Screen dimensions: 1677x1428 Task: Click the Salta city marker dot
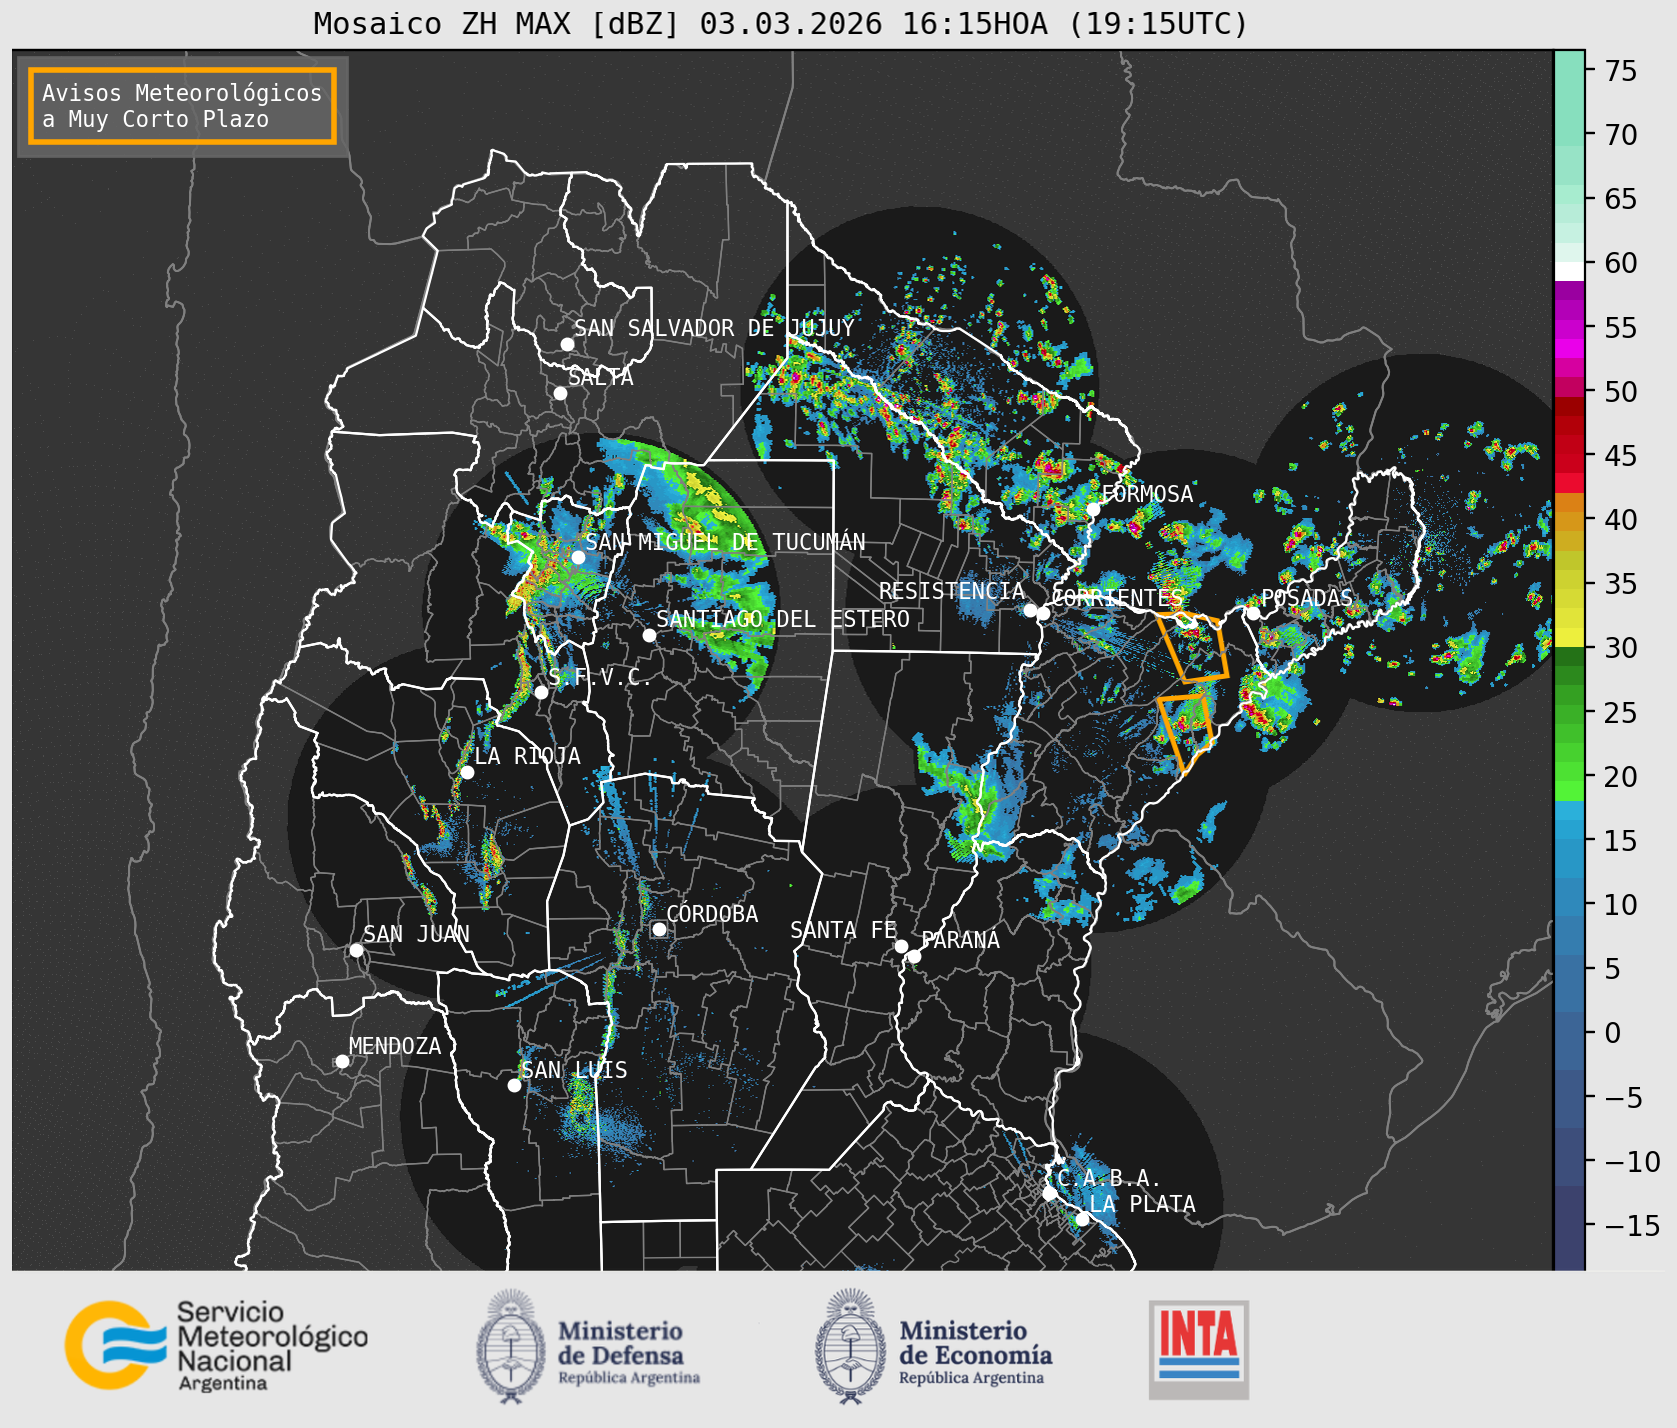click(561, 393)
